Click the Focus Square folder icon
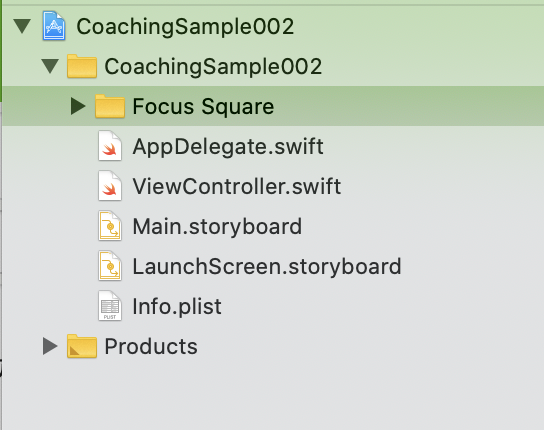 110,106
